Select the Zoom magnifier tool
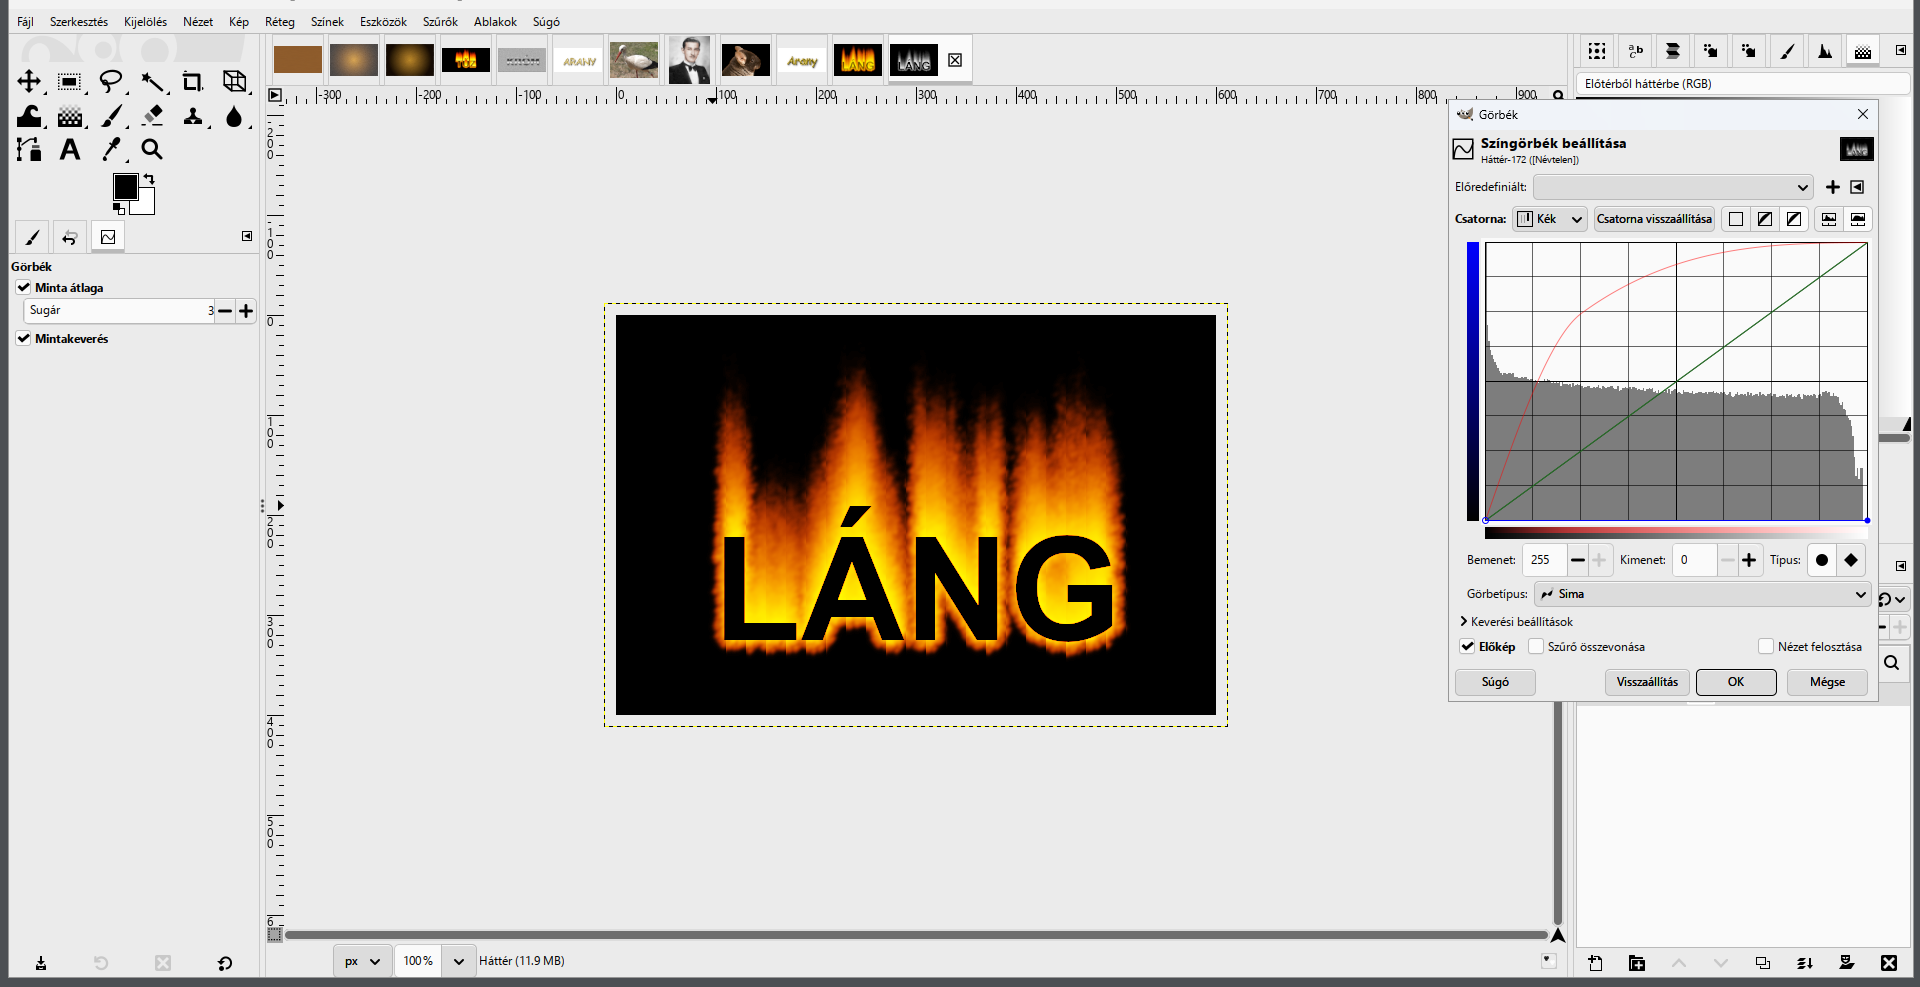 click(x=152, y=150)
